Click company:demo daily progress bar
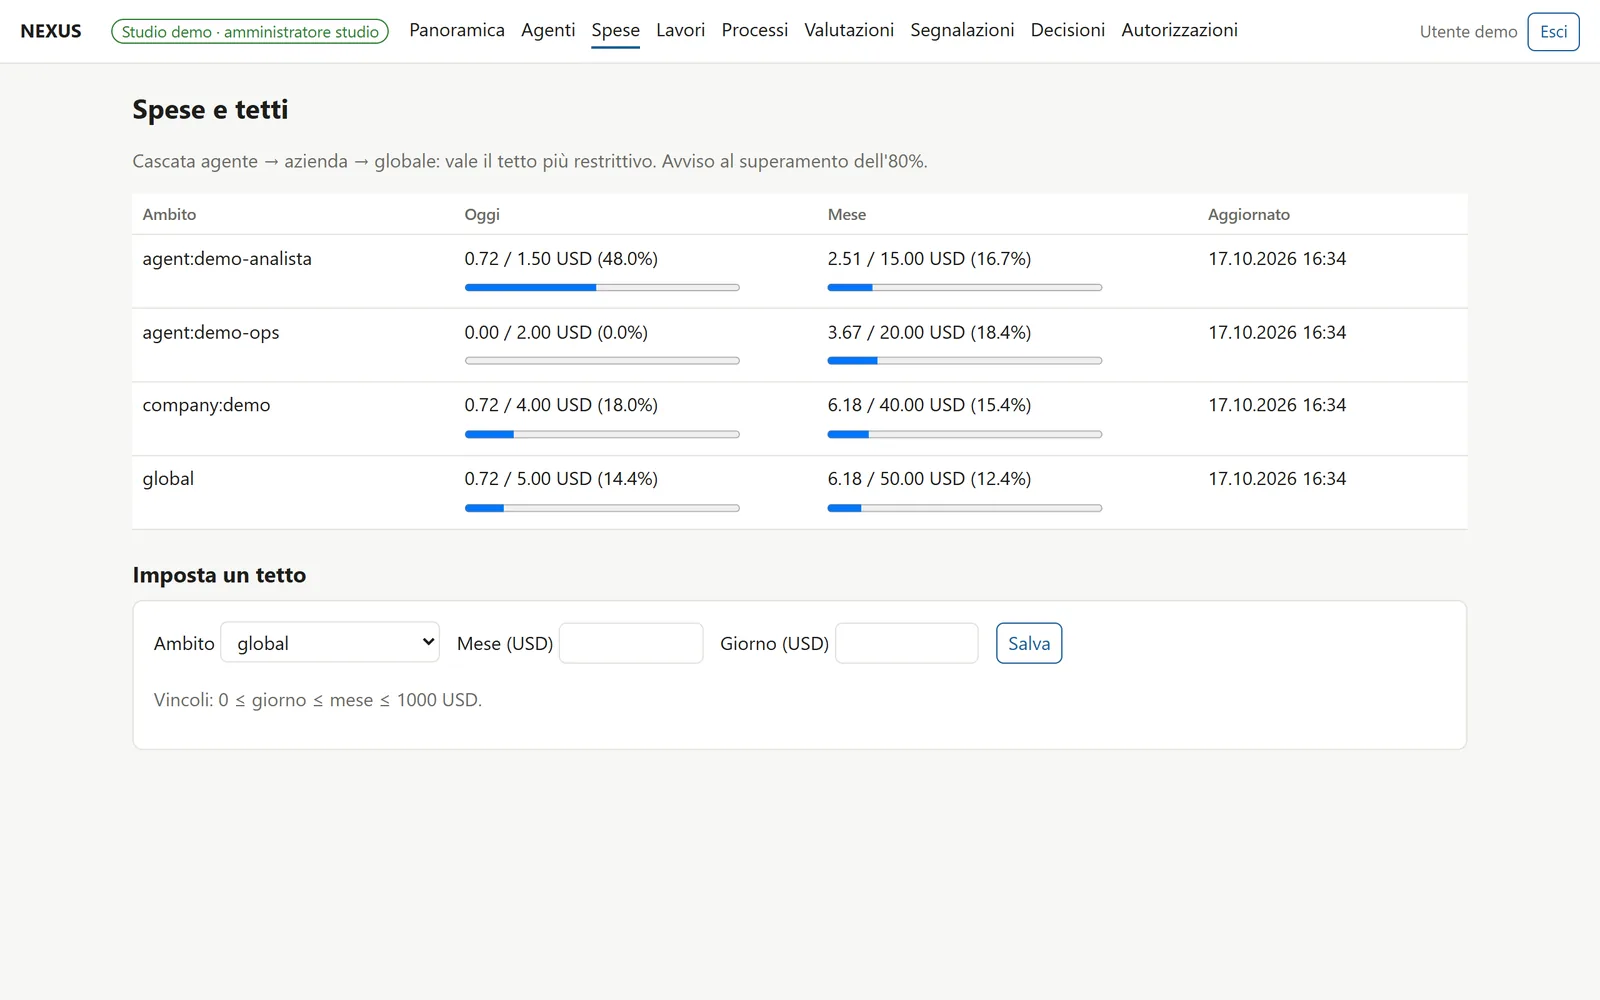This screenshot has width=1600, height=1000. tap(602, 434)
